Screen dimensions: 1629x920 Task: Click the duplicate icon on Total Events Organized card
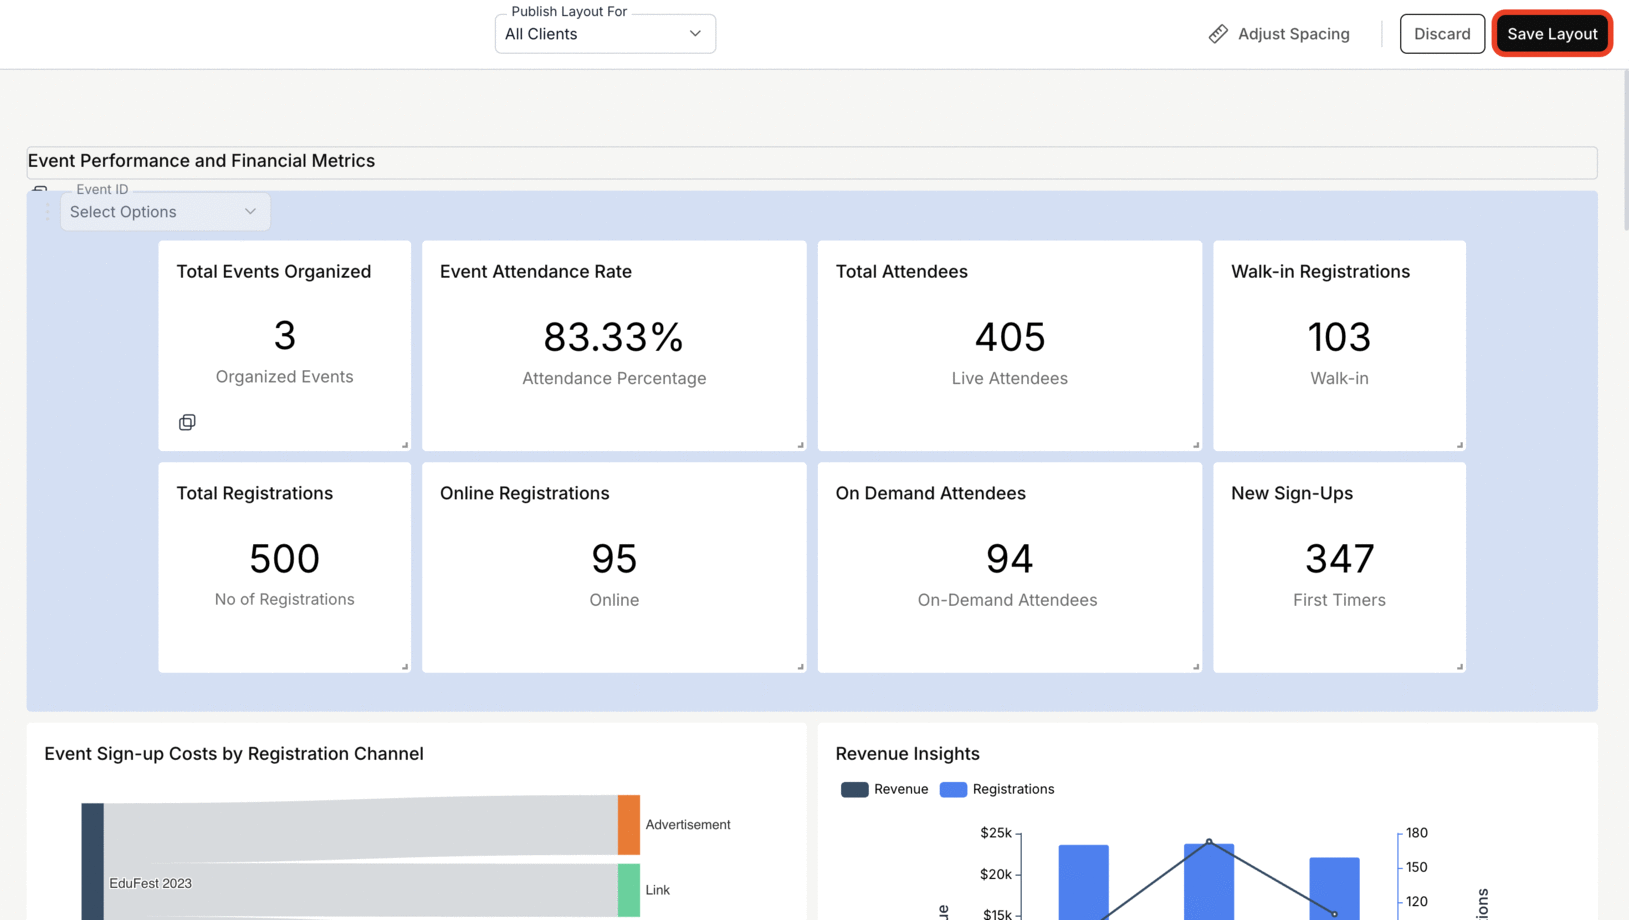coord(187,422)
